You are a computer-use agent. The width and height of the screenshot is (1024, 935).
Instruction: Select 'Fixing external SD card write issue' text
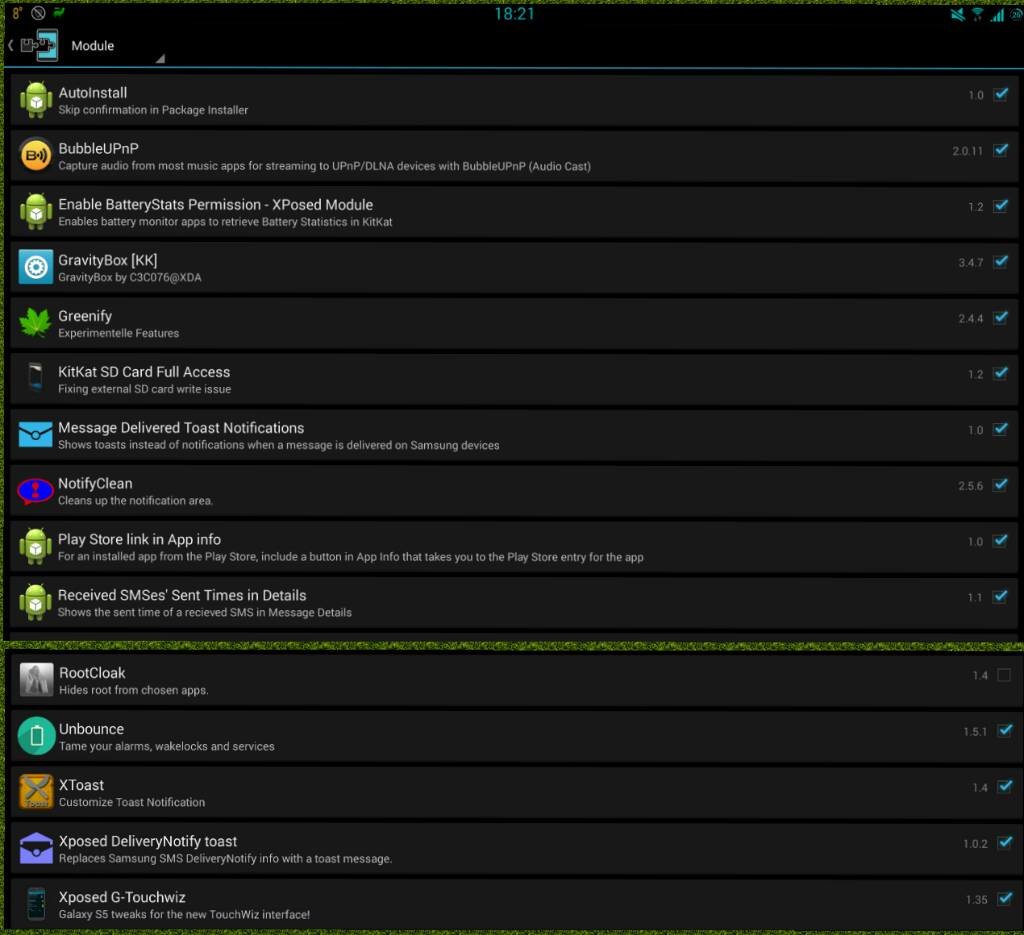tap(144, 389)
